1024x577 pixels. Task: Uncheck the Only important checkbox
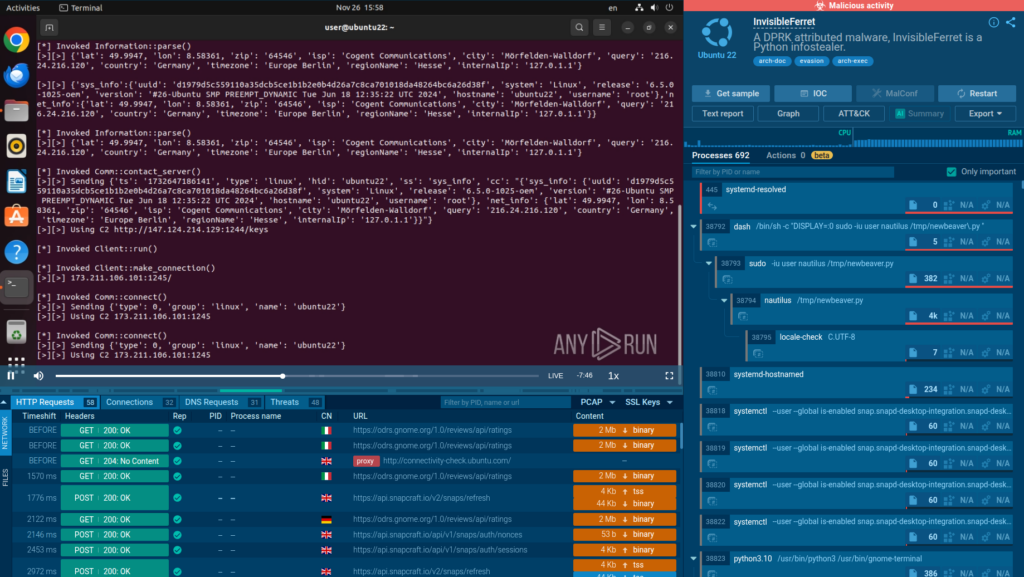coord(951,172)
